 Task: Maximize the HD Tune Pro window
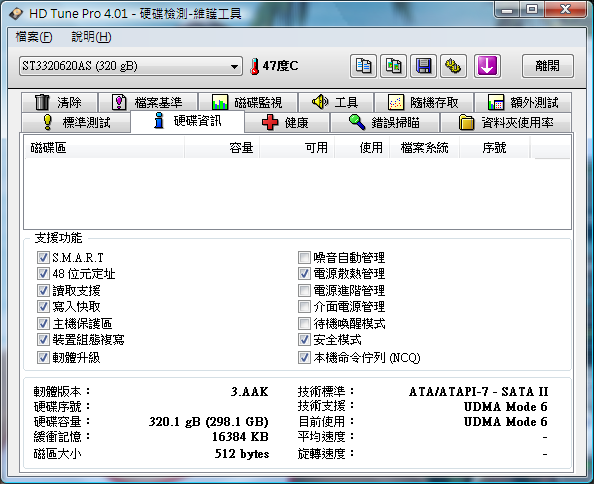click(532, 9)
